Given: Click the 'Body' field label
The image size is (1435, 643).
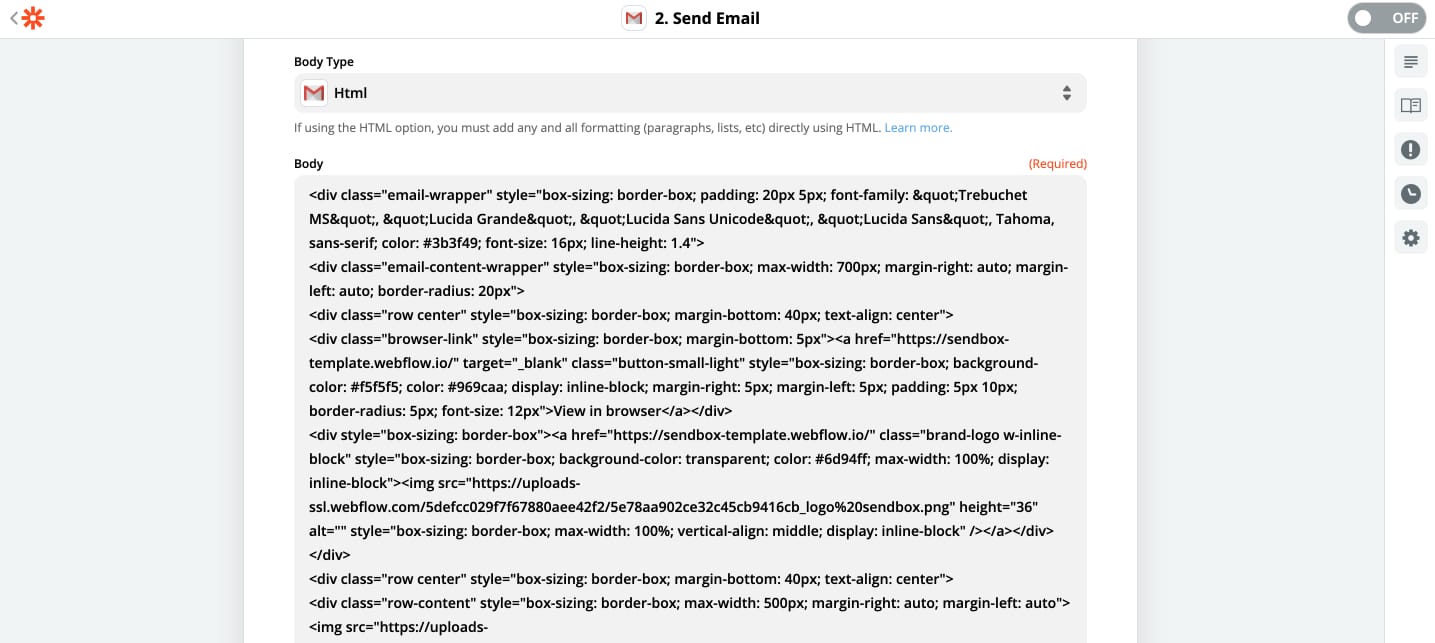Looking at the screenshot, I should coord(309,164).
